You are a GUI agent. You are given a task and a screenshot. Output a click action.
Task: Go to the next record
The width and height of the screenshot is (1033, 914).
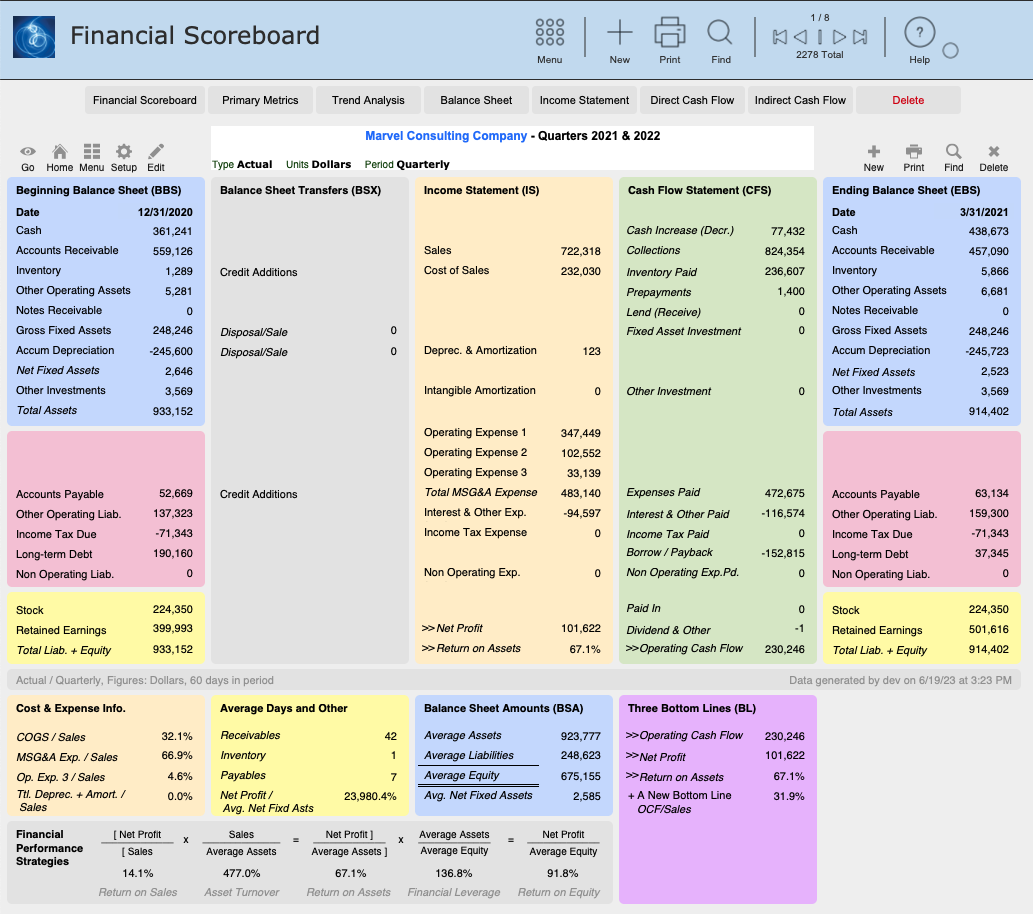click(839, 37)
